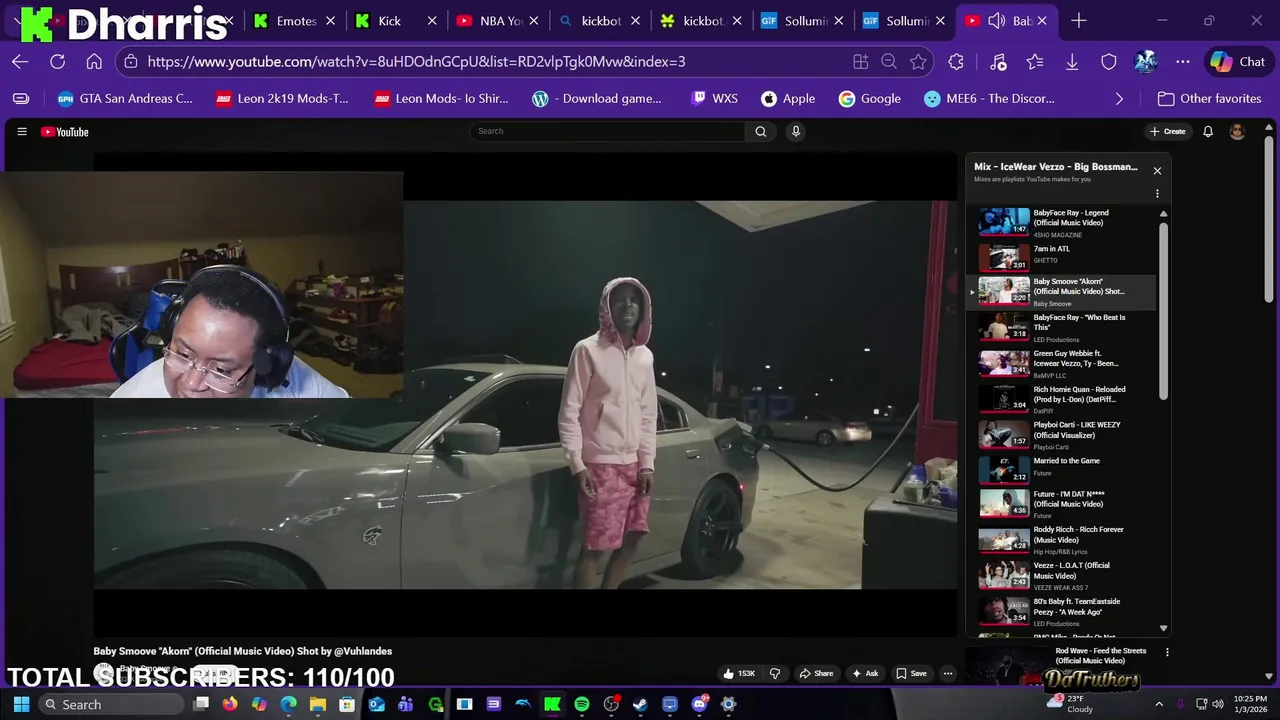Open YouTube notifications bell
This screenshot has height=720, width=1280.
tap(1208, 132)
